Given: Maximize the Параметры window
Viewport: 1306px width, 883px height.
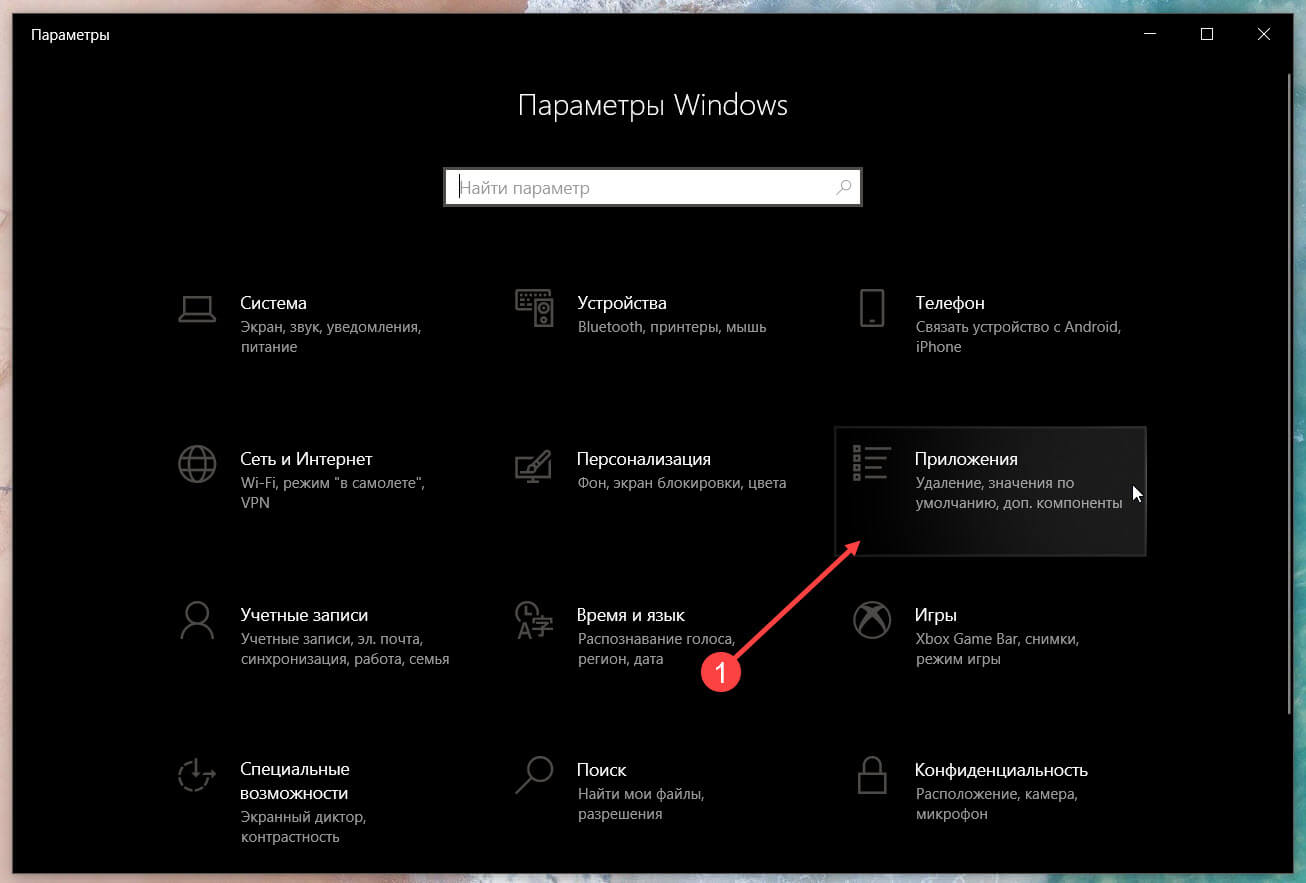Looking at the screenshot, I should tap(1207, 34).
